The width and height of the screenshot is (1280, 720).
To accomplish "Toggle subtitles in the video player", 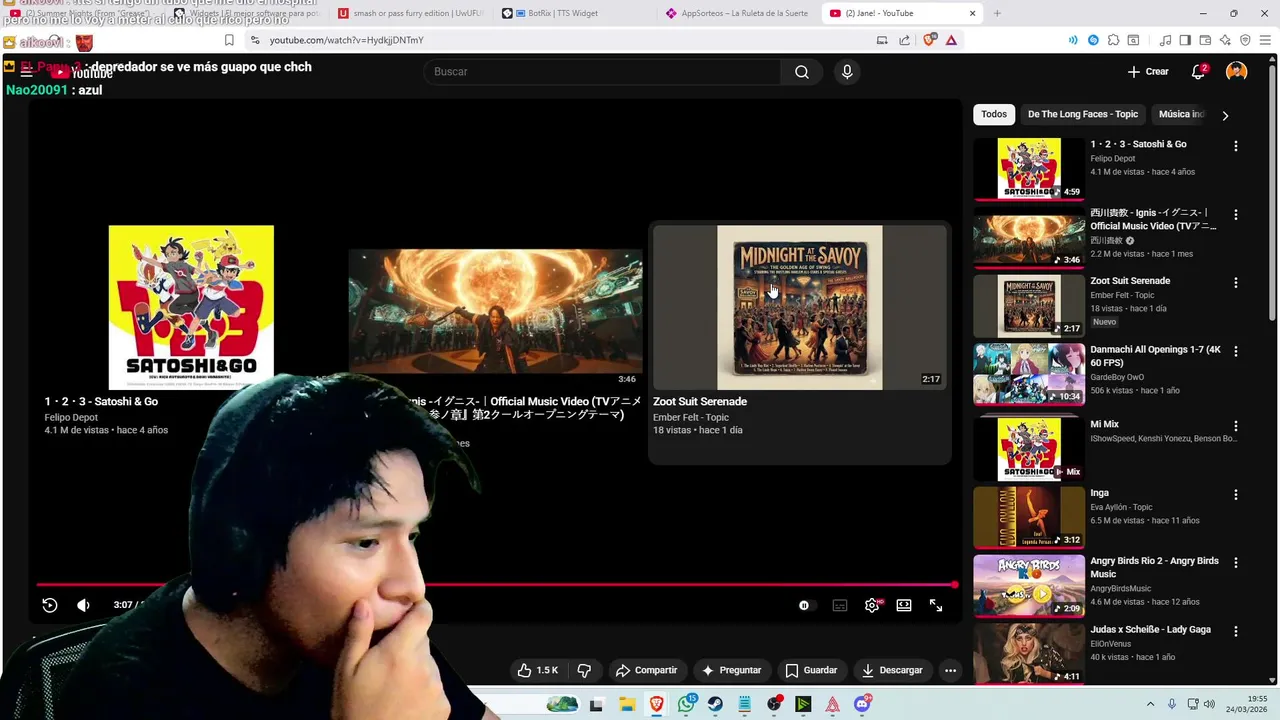I will point(840,605).
